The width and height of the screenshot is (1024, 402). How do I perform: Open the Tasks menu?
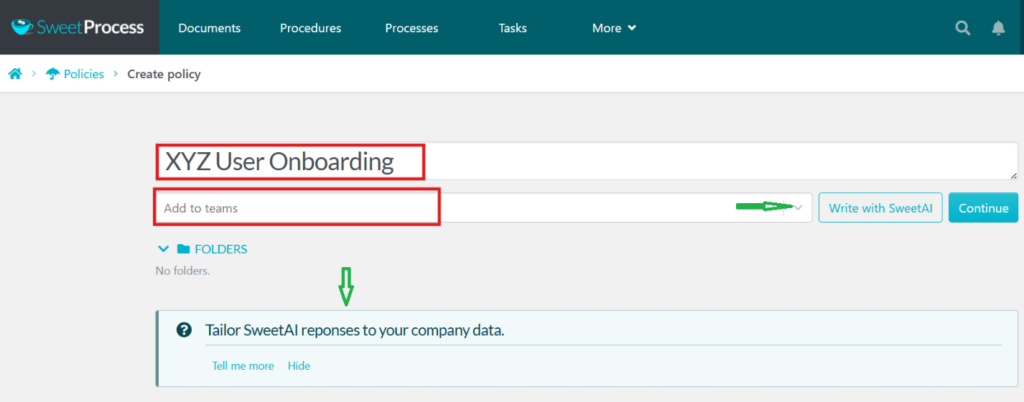tap(513, 28)
